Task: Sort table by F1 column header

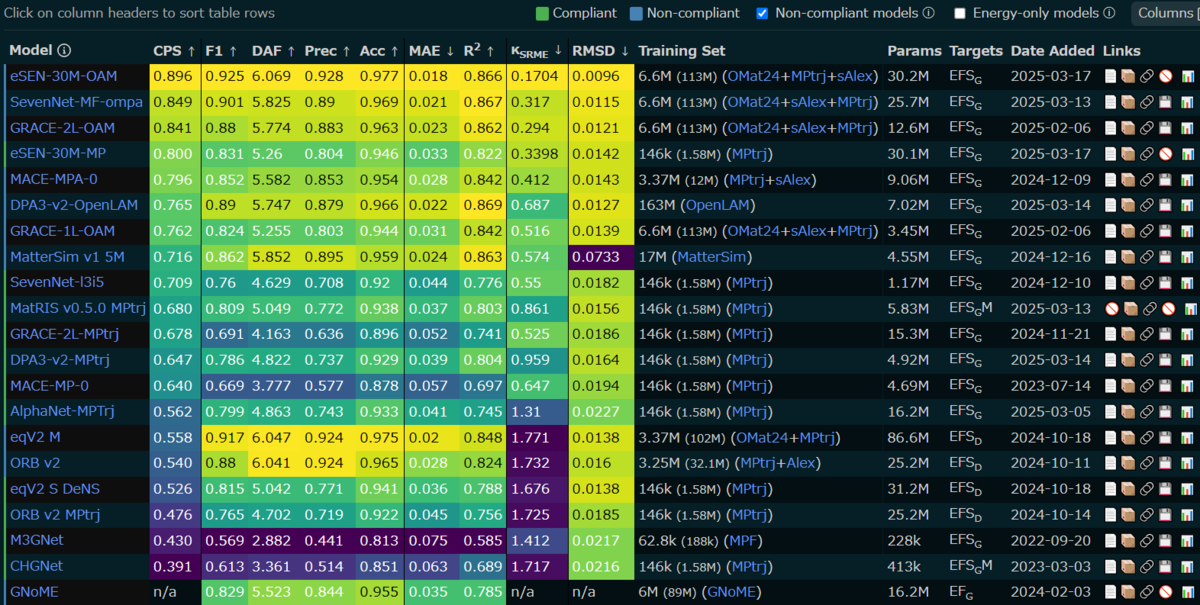Action: [x=221, y=50]
